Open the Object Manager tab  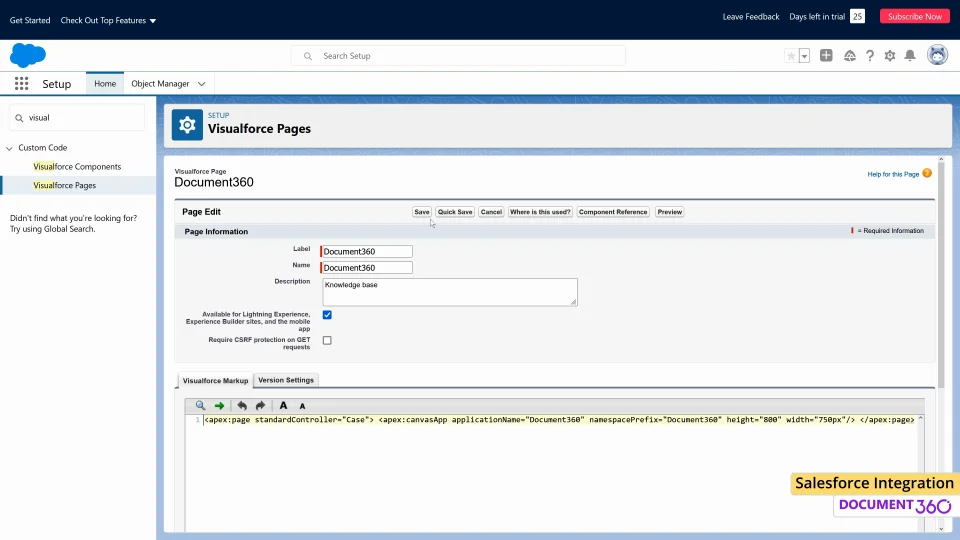pos(160,84)
